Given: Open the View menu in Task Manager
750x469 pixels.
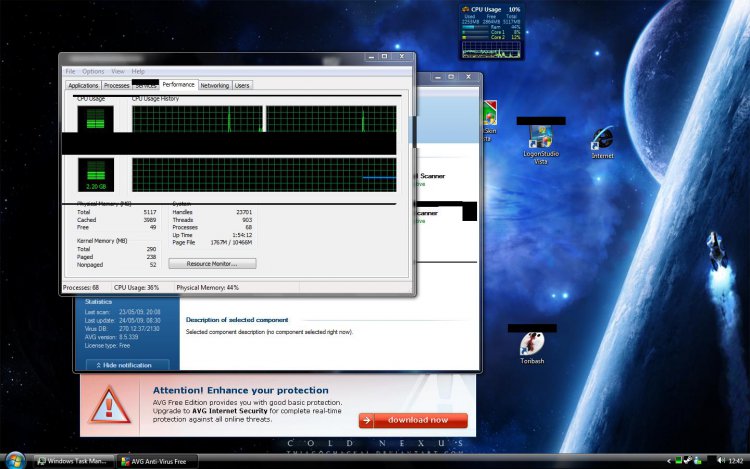Looking at the screenshot, I should point(118,71).
